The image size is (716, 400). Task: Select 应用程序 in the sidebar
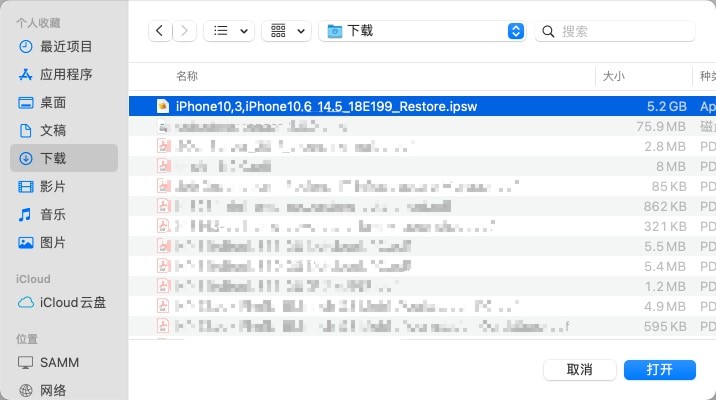[64, 74]
